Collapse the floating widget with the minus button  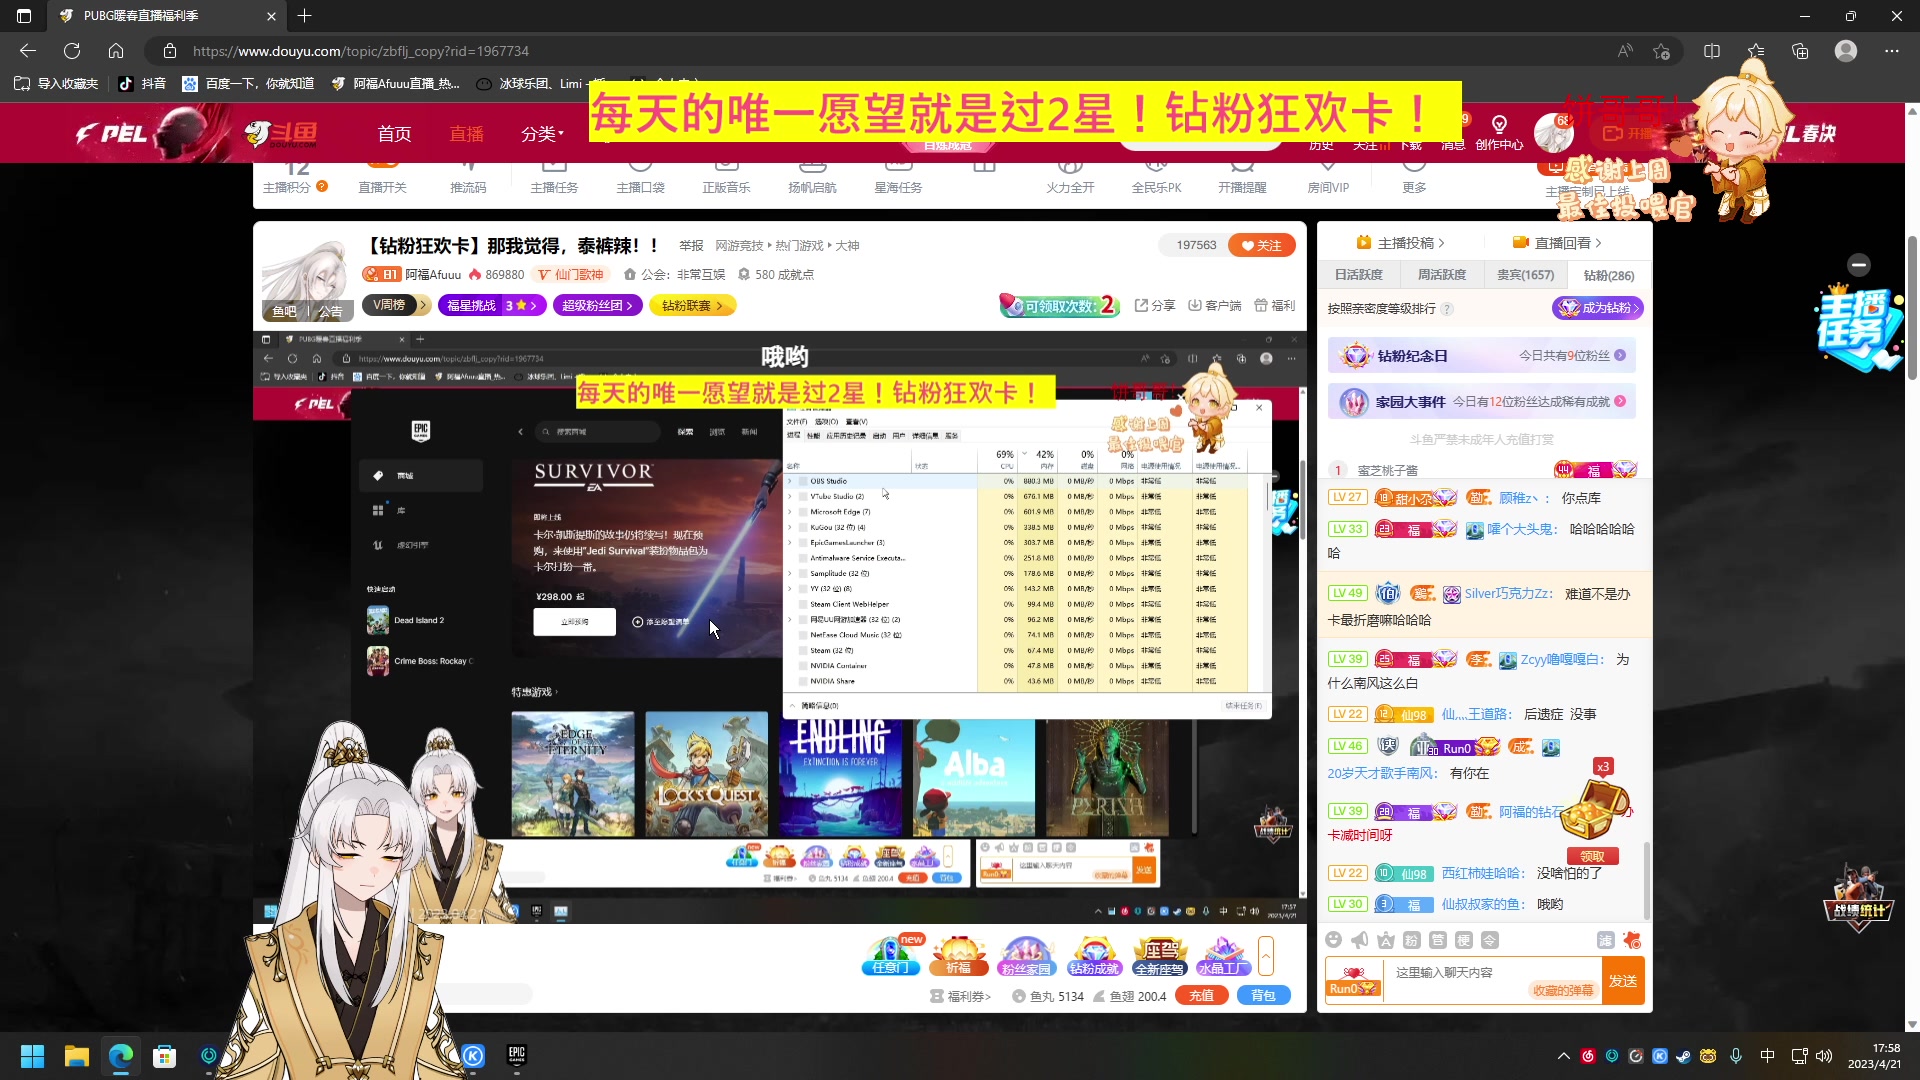(x=1859, y=265)
